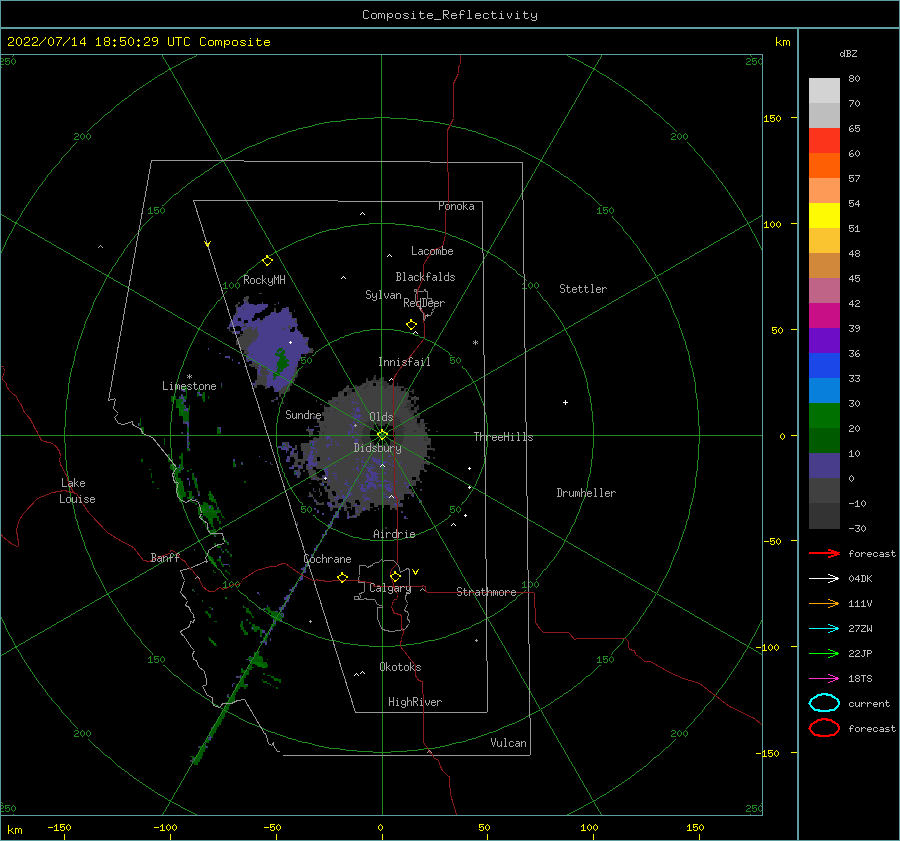This screenshot has height=841, width=900.
Task: Click the yellow diamond marker inside Calgary
Action: click(x=395, y=576)
